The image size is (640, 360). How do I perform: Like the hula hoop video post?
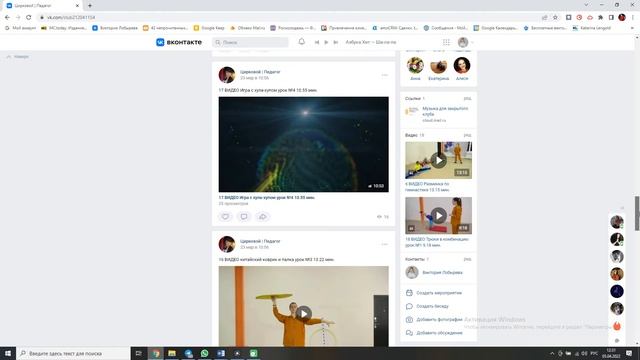(x=225, y=216)
